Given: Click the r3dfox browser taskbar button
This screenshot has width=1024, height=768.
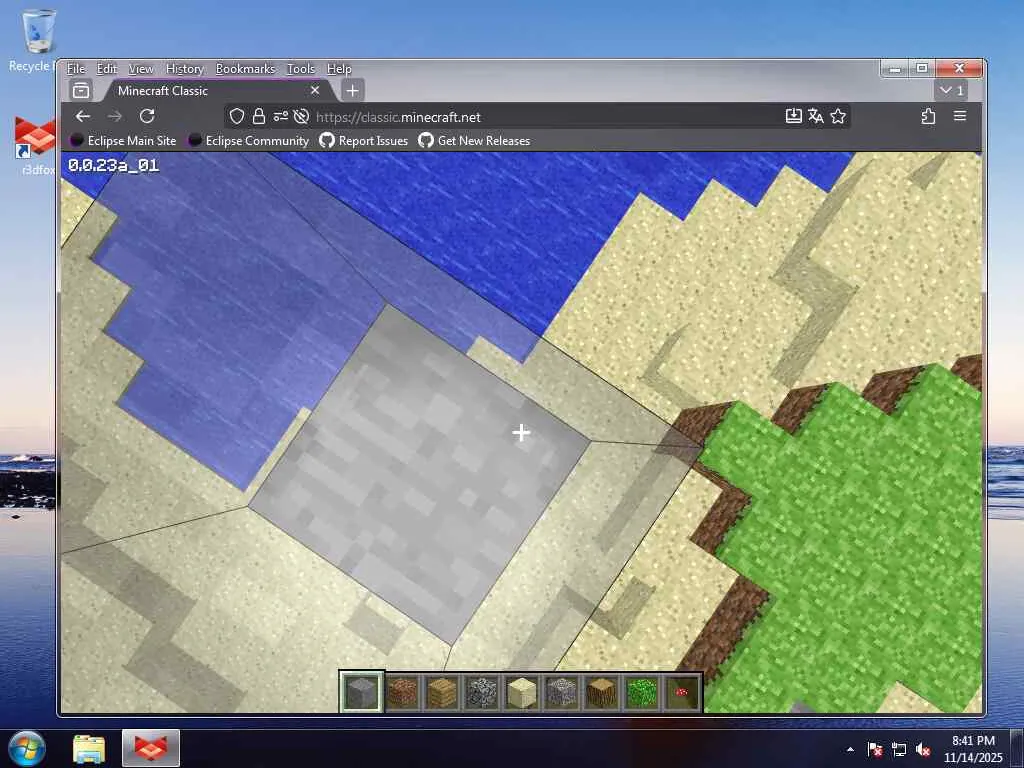Looking at the screenshot, I should pos(151,749).
